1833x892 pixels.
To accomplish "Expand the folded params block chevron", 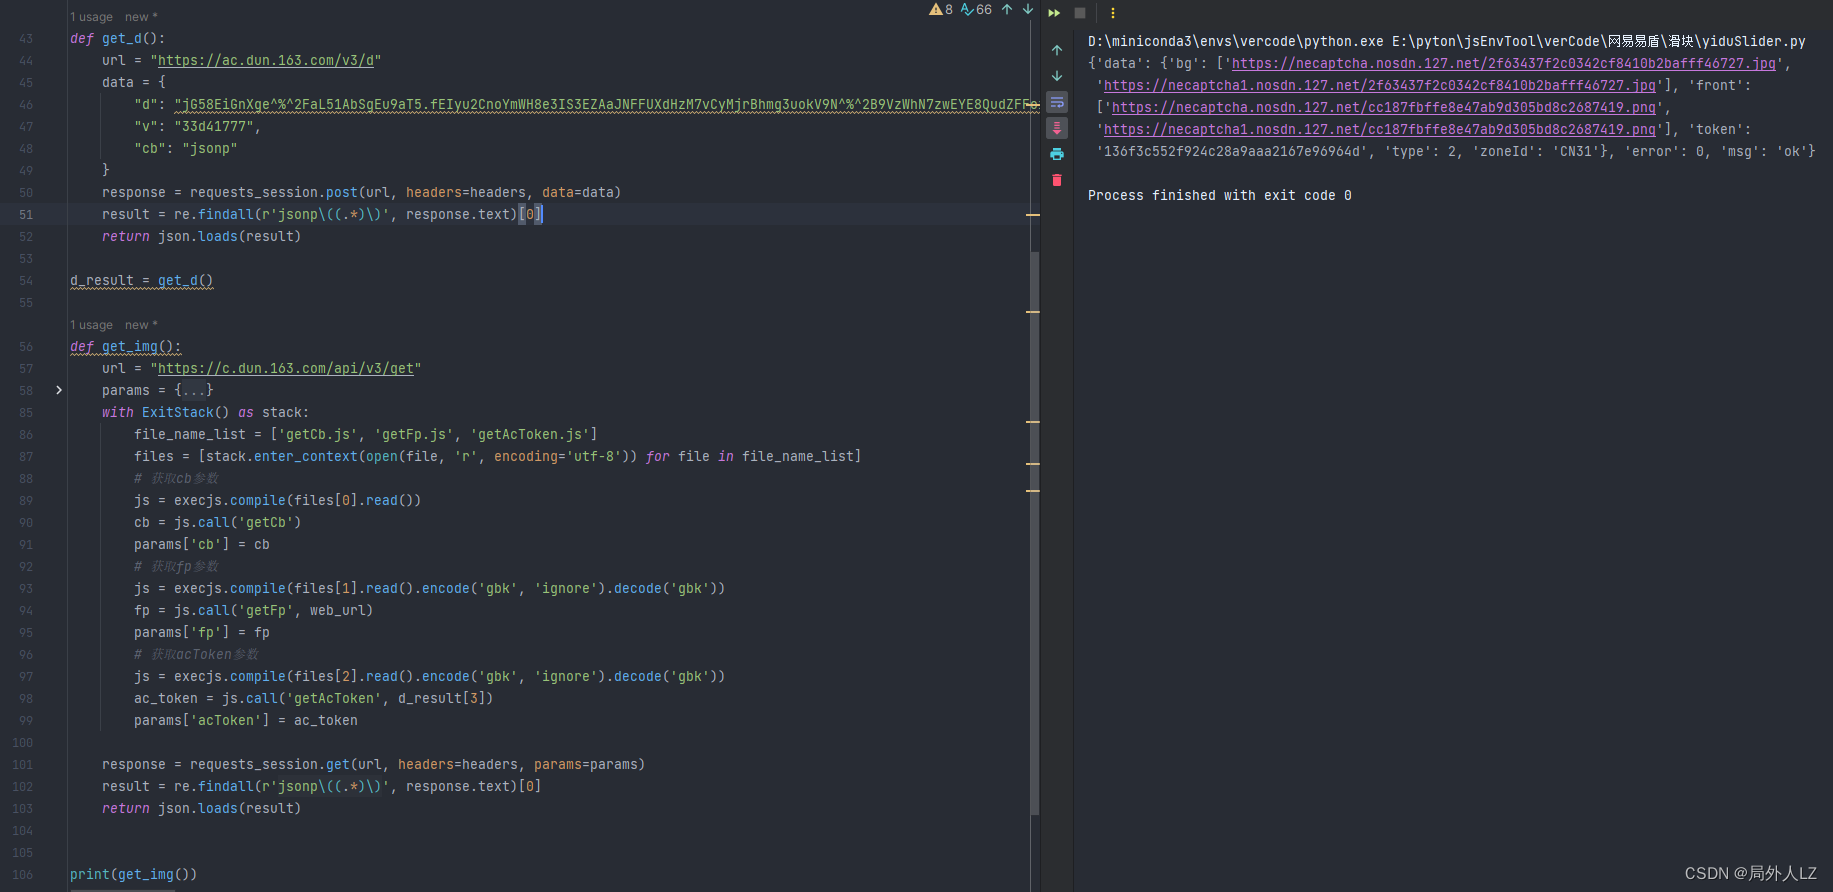I will point(59,390).
